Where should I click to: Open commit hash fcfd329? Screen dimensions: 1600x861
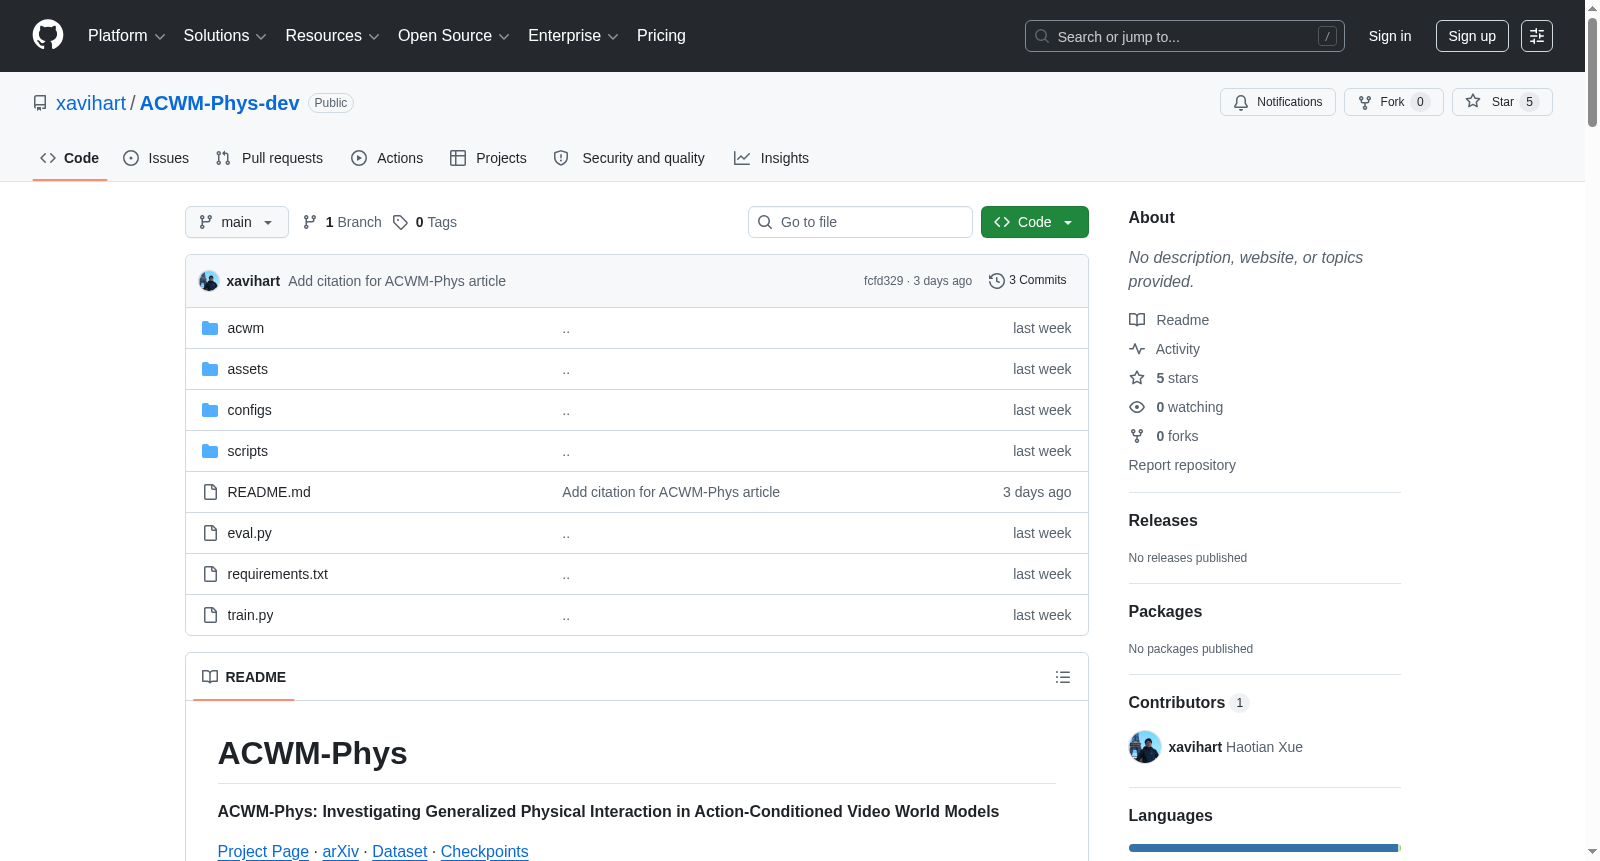tap(883, 281)
